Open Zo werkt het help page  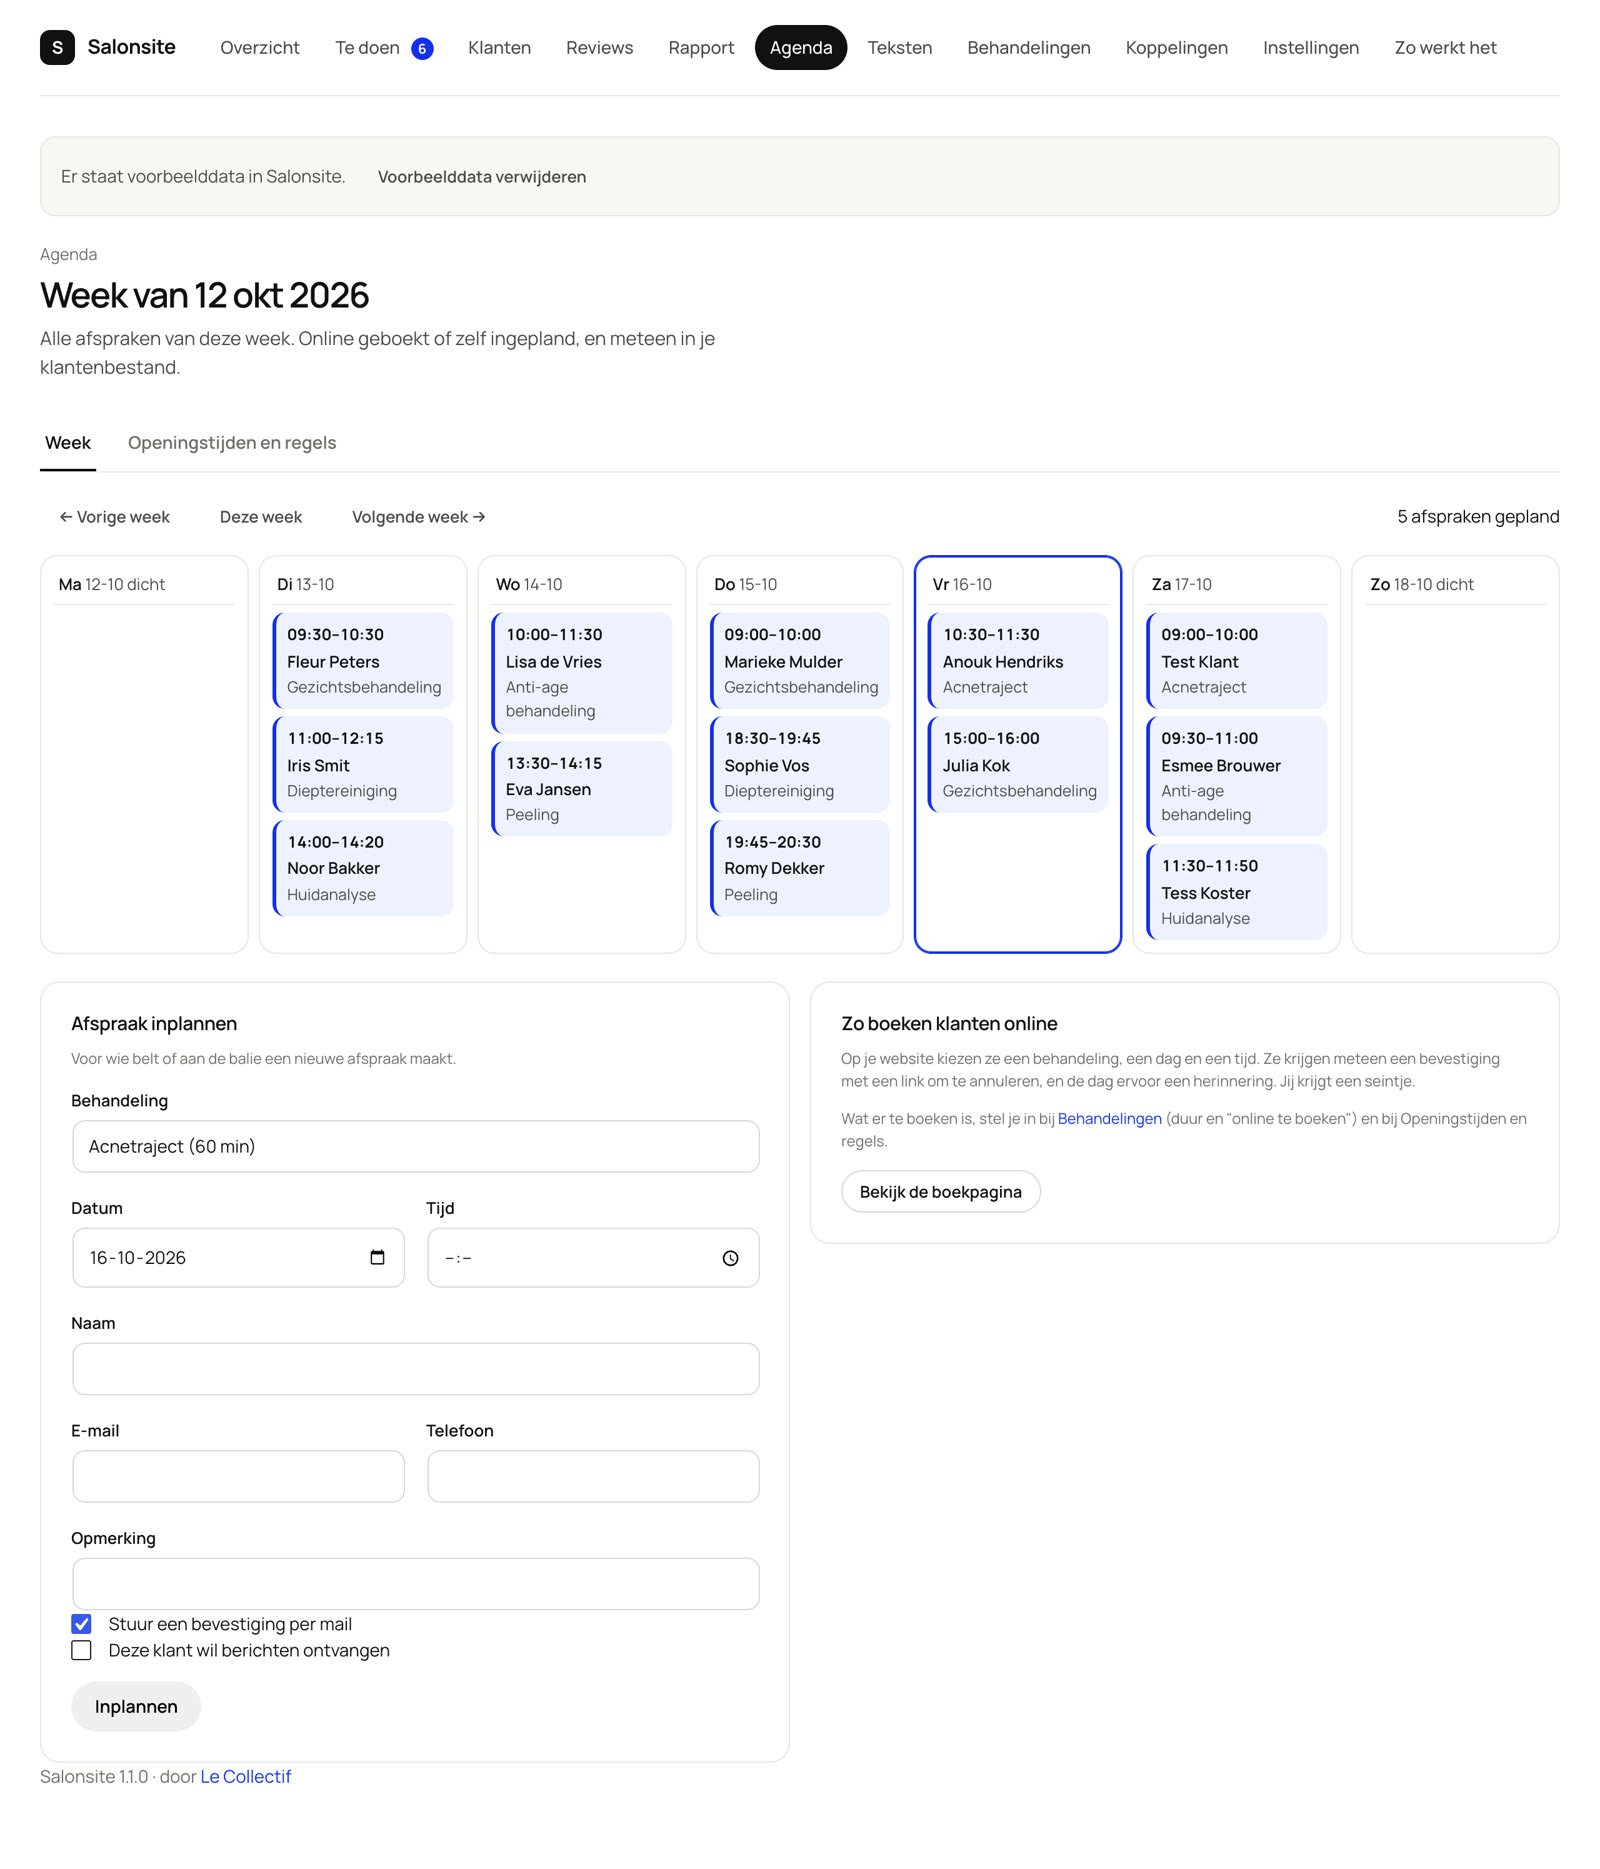(x=1445, y=47)
